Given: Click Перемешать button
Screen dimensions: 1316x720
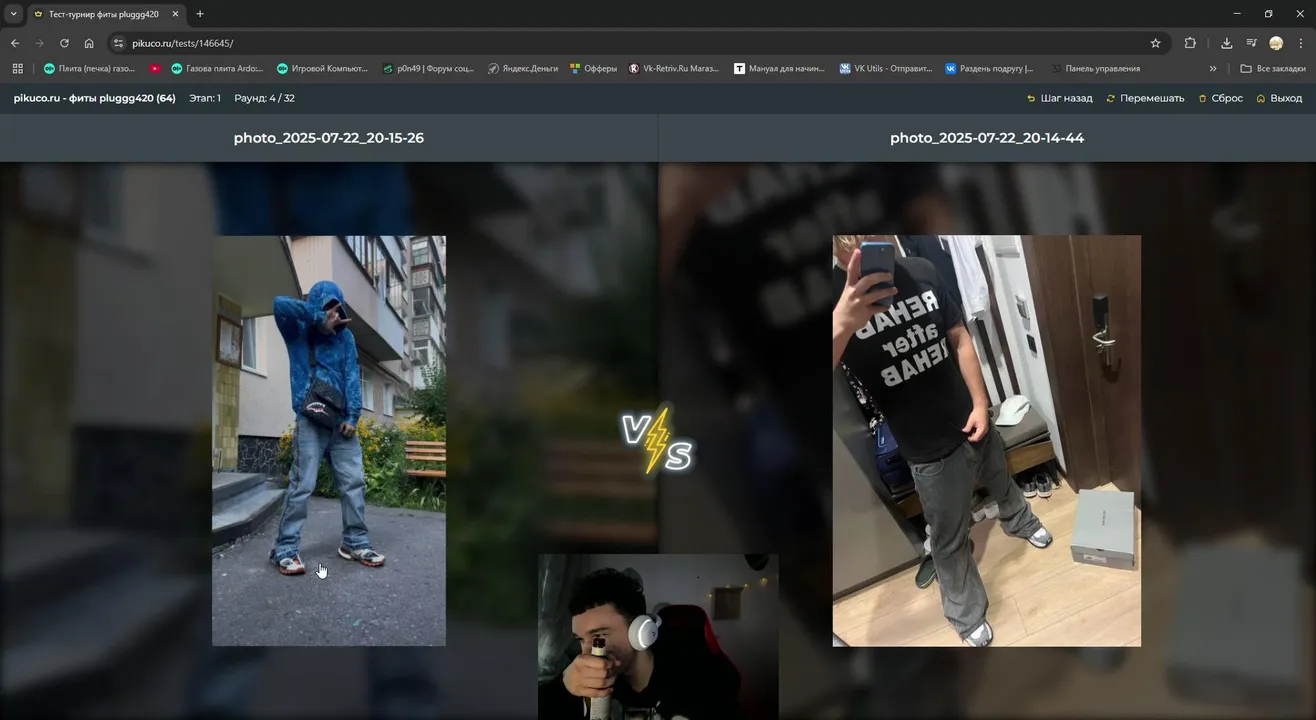Looking at the screenshot, I should 1145,98.
